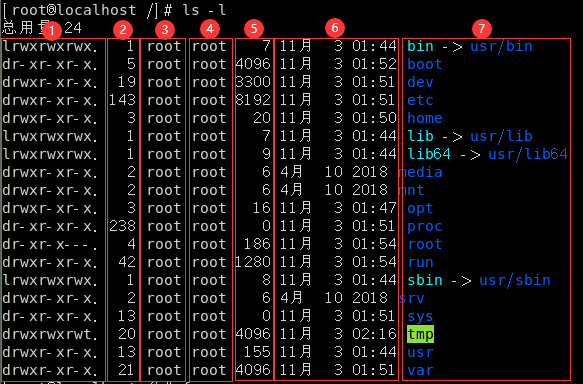Select the link count "42" in the run row
Screen dimensions: 583x384
pos(127,262)
